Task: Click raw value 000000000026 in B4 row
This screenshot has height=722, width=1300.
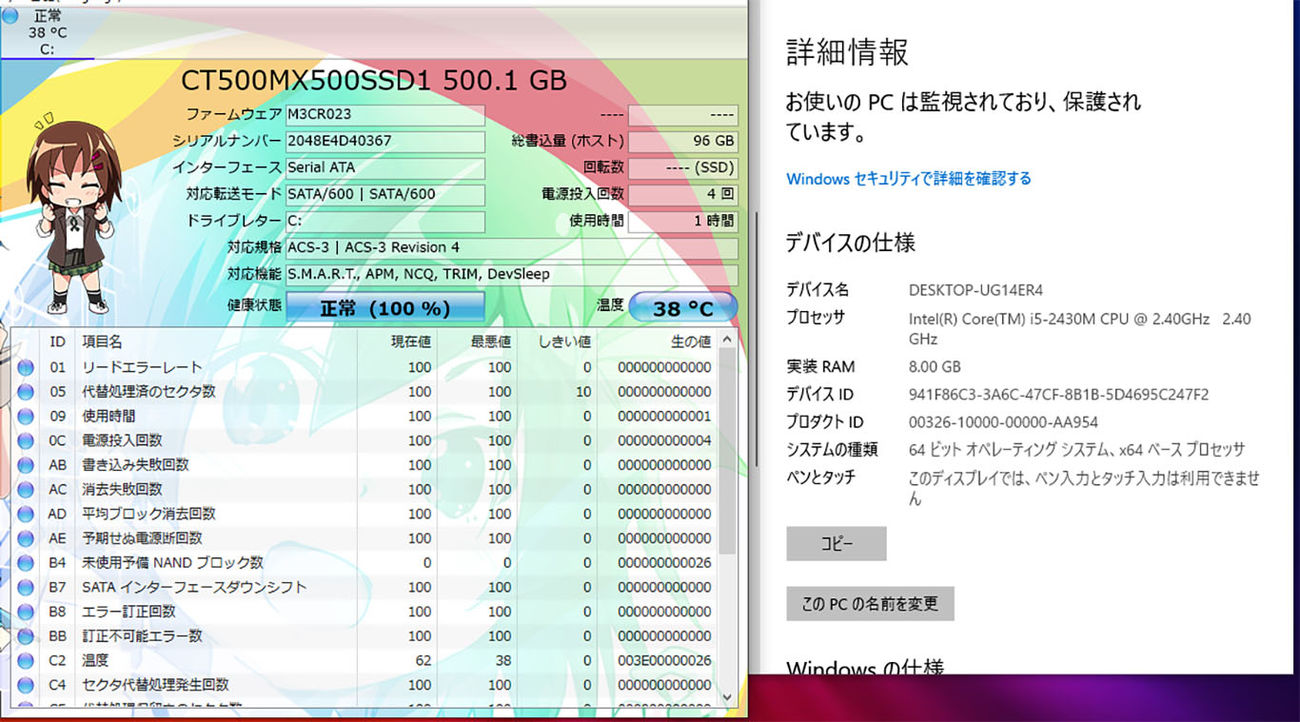Action: [x=664, y=563]
